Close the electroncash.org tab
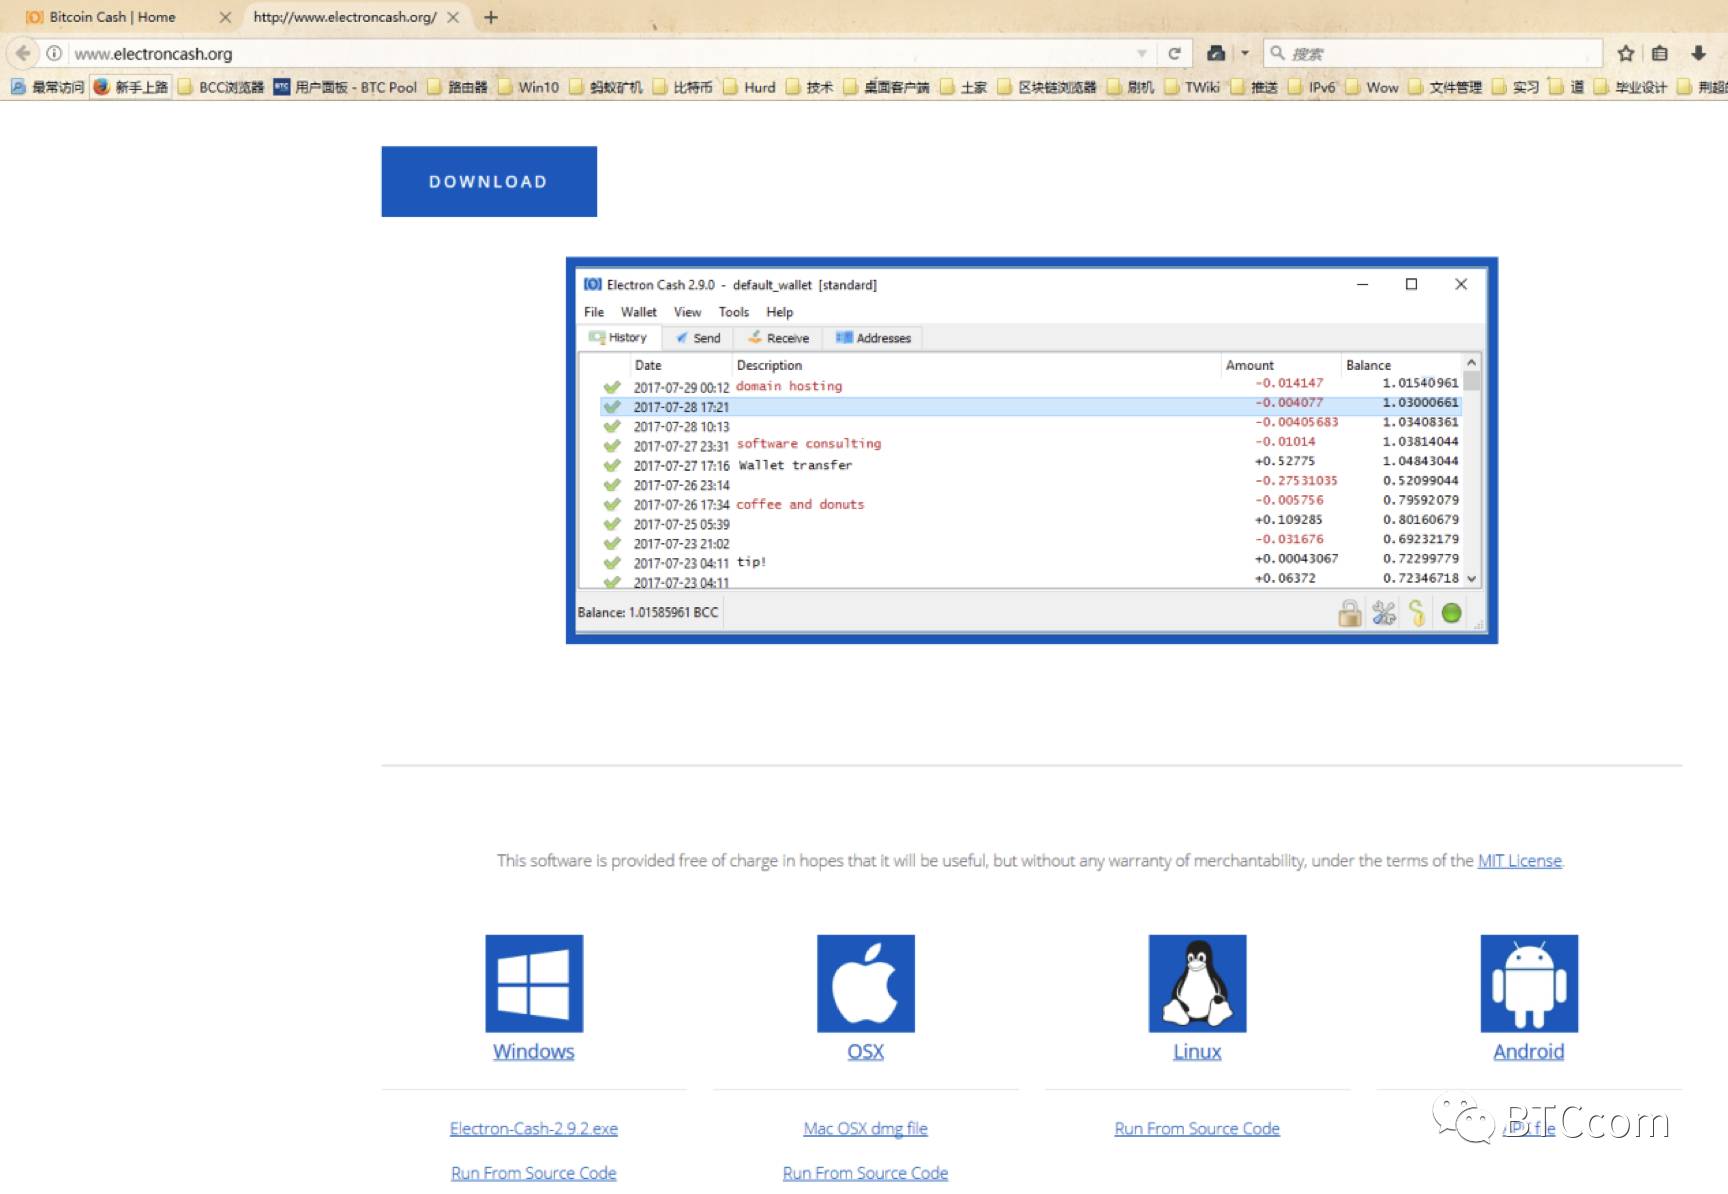 453,17
